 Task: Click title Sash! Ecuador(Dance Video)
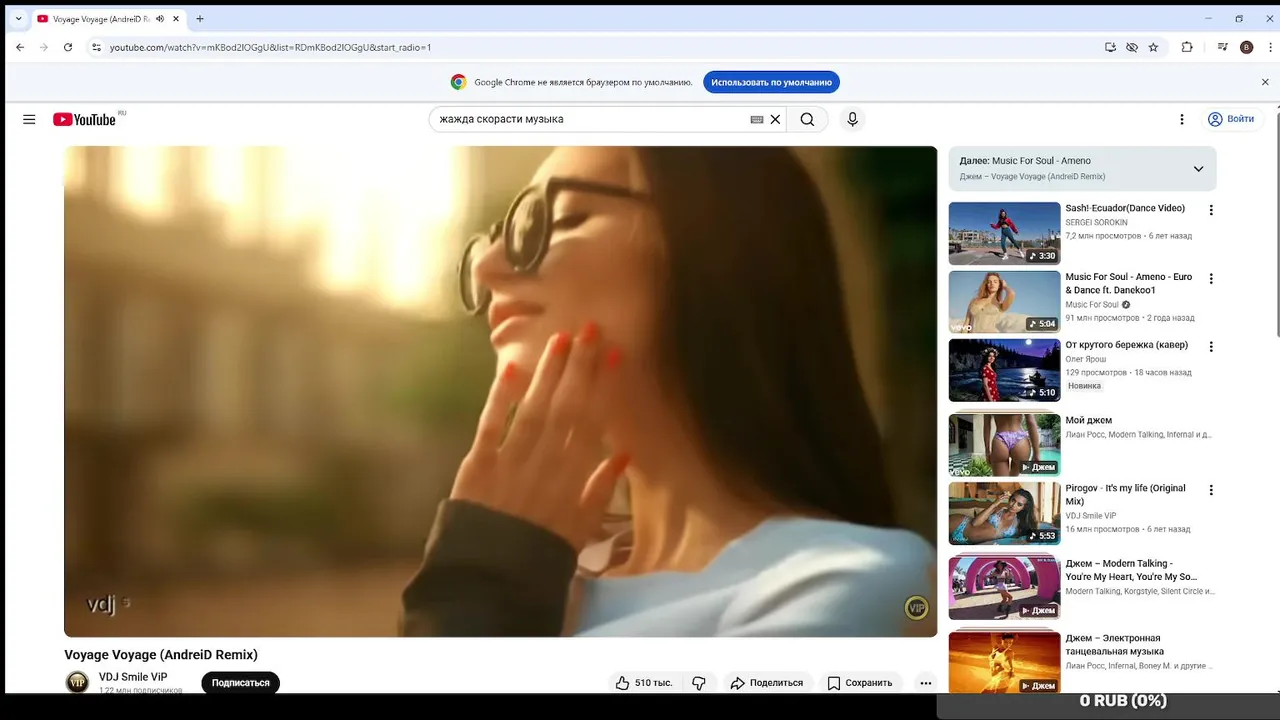1125,208
